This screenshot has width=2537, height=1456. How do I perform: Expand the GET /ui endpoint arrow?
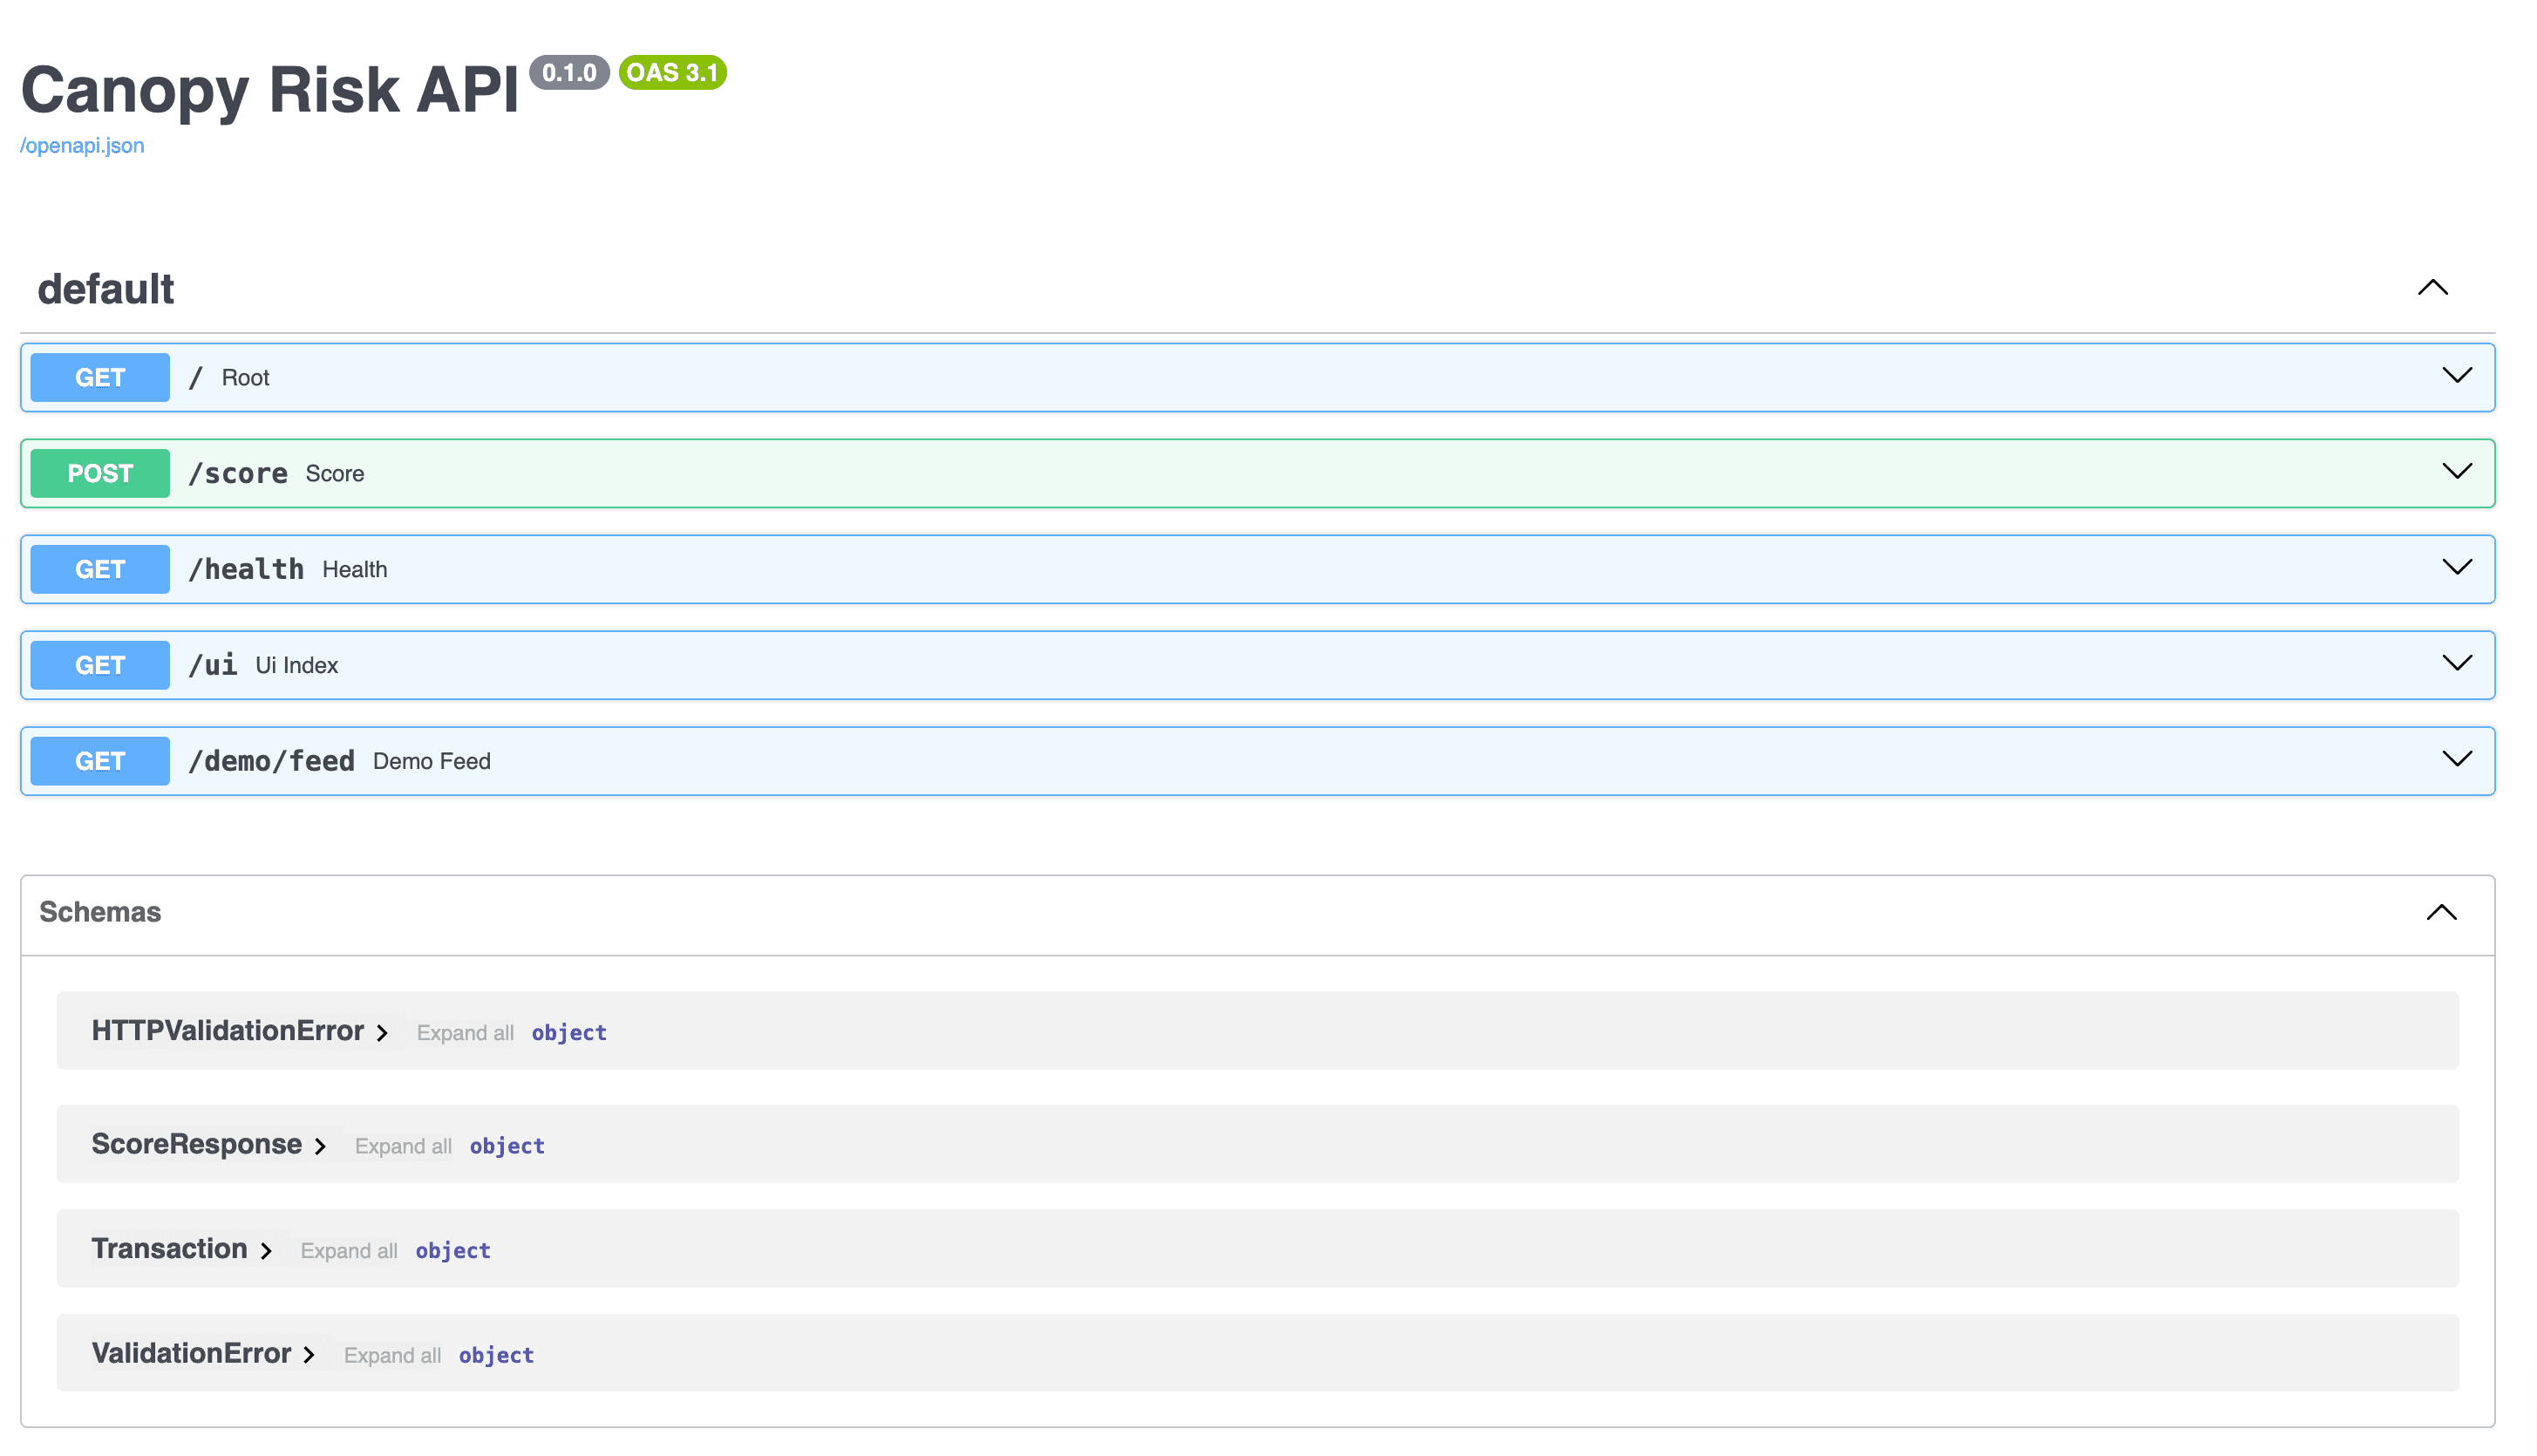coord(2456,664)
